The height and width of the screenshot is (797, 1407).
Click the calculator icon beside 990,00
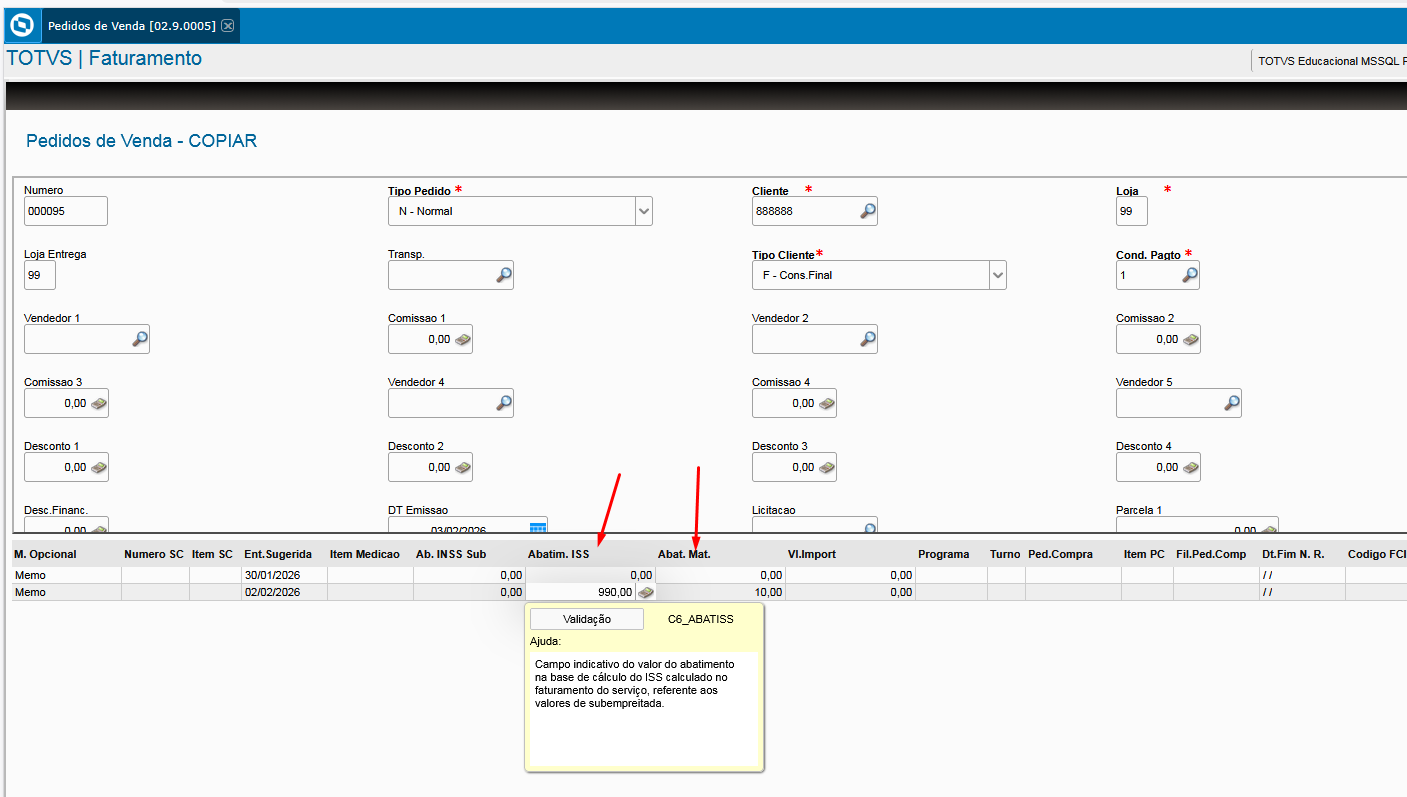[646, 592]
